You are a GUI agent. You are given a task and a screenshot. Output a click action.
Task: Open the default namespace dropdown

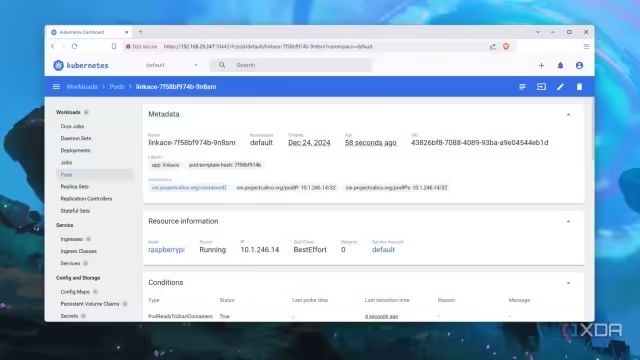pos(172,65)
